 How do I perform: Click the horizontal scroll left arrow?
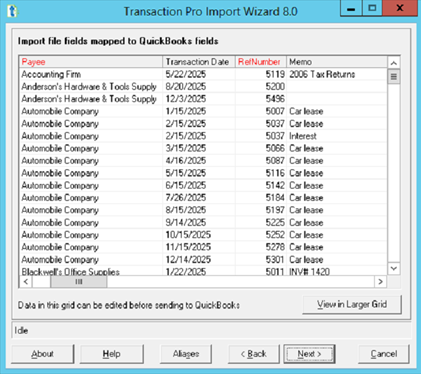(x=26, y=282)
